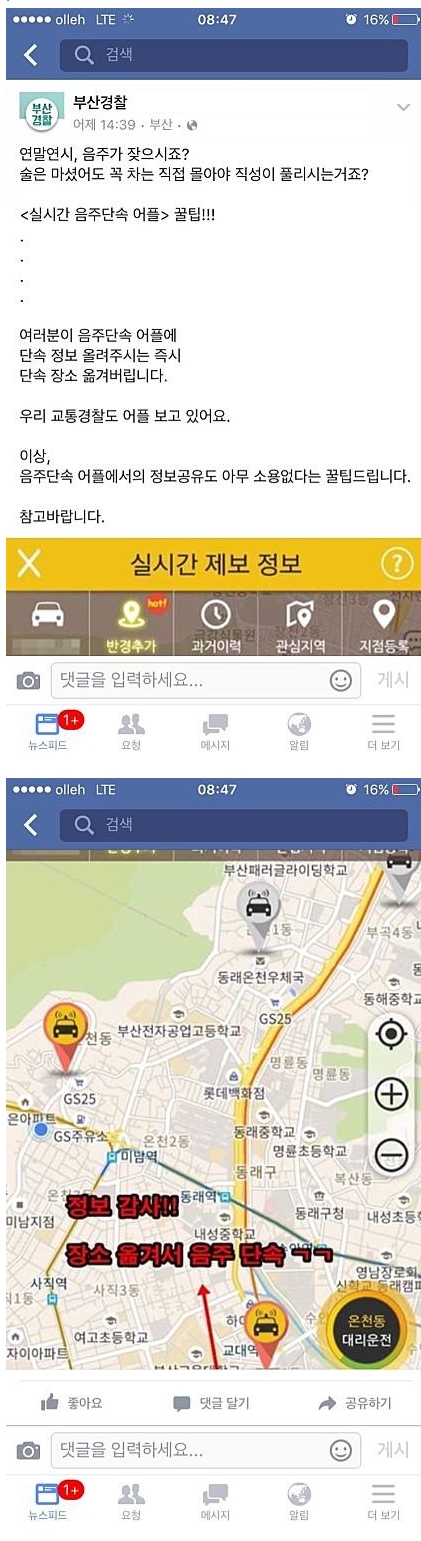Screen dimensions: 421x1541
Task: Zoom out with the map minus button
Action: click(x=391, y=1155)
